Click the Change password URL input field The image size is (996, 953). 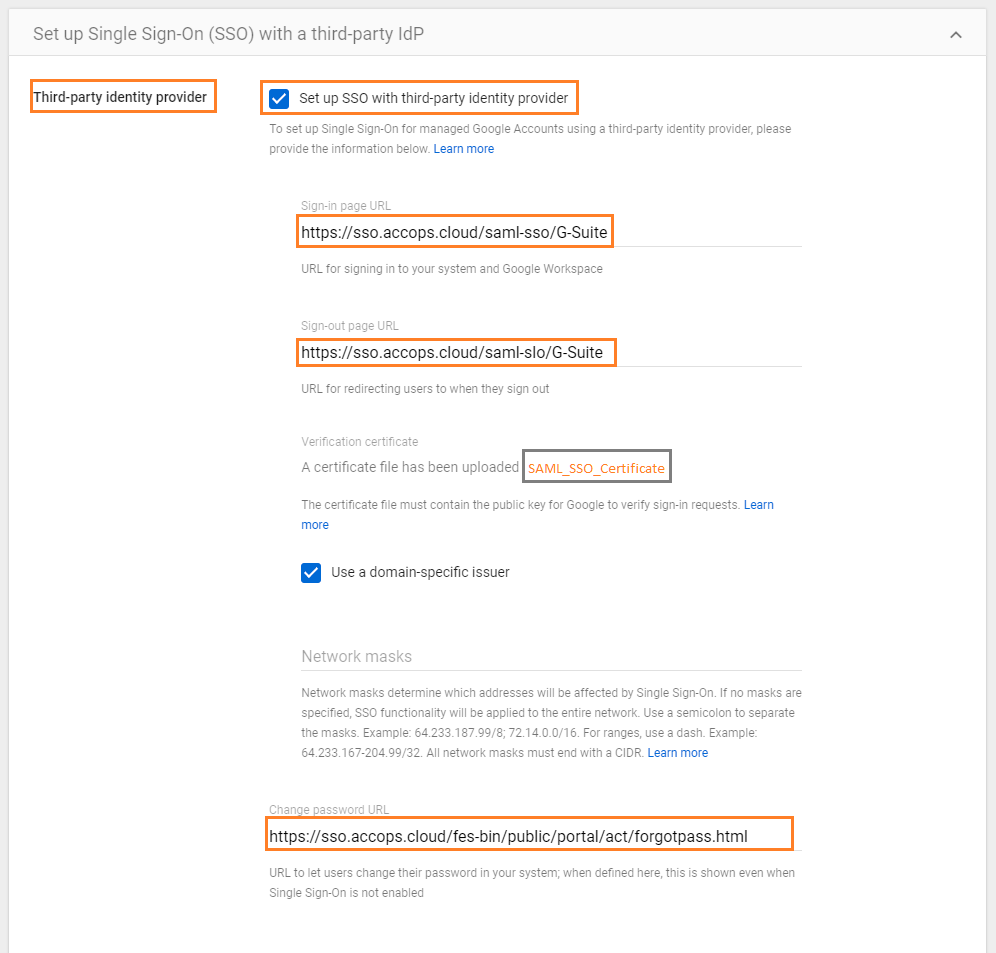(530, 835)
